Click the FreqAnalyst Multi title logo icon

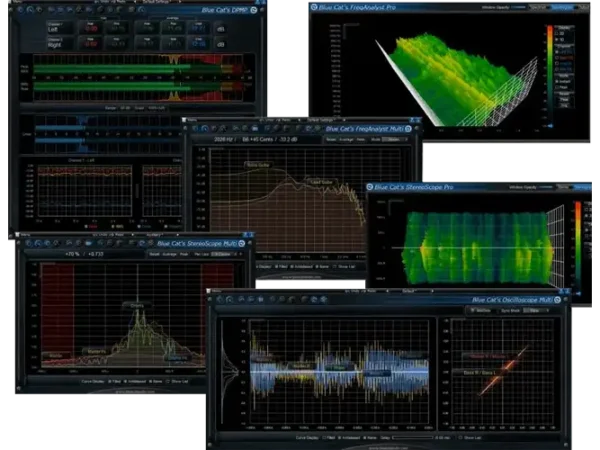408,129
